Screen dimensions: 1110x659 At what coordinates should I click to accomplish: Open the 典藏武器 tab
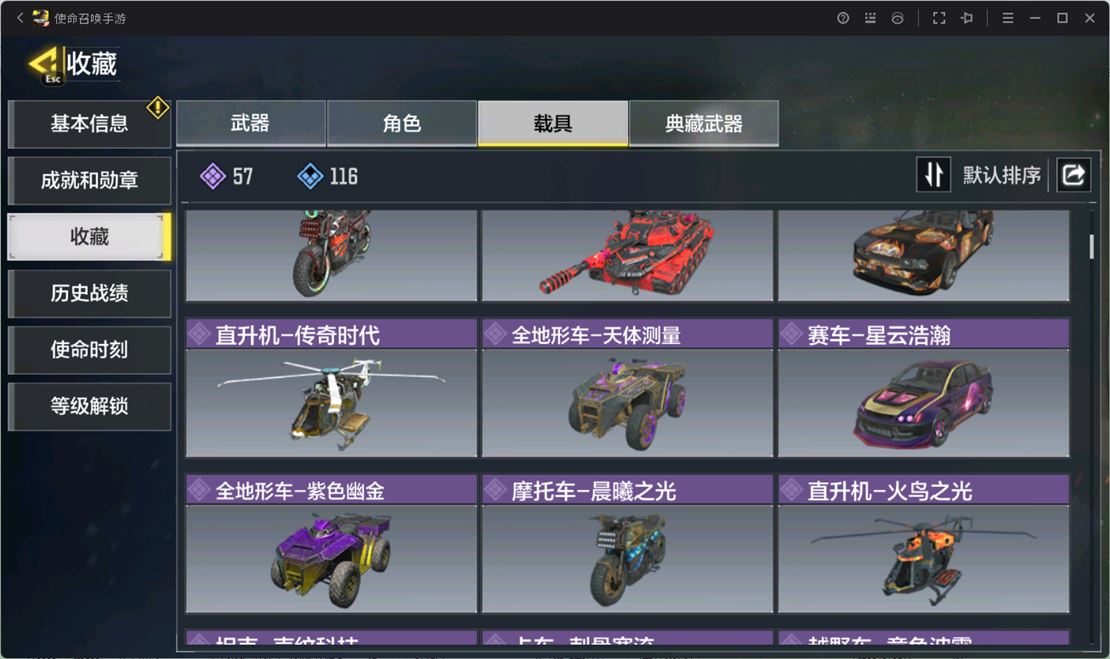pos(704,123)
